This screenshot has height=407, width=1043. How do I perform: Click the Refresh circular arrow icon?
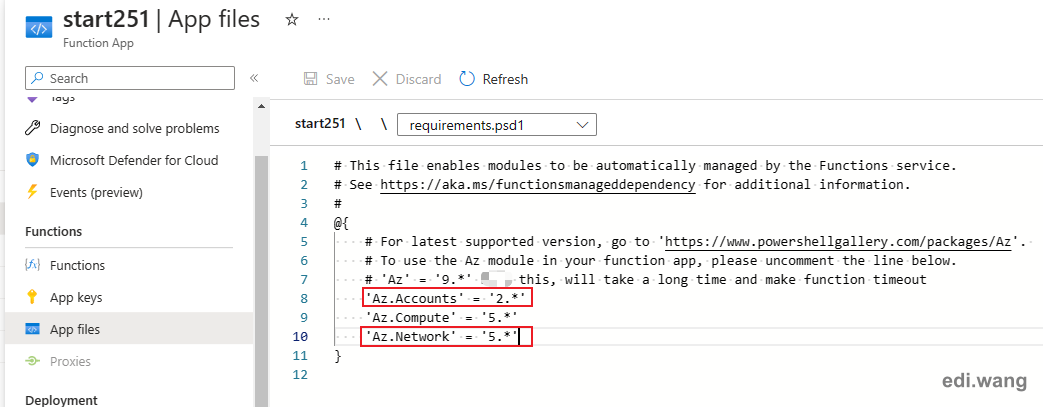tap(467, 79)
